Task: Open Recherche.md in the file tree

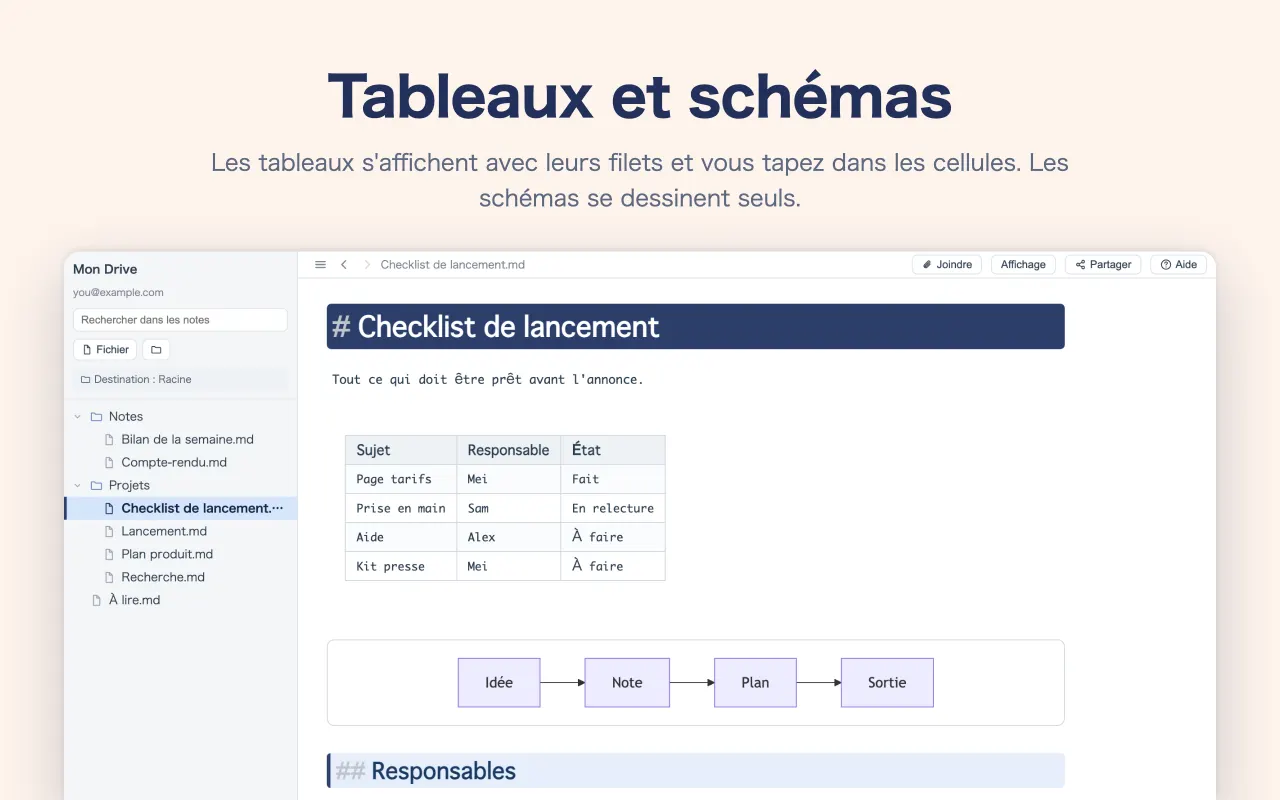Action: [x=181, y=577]
